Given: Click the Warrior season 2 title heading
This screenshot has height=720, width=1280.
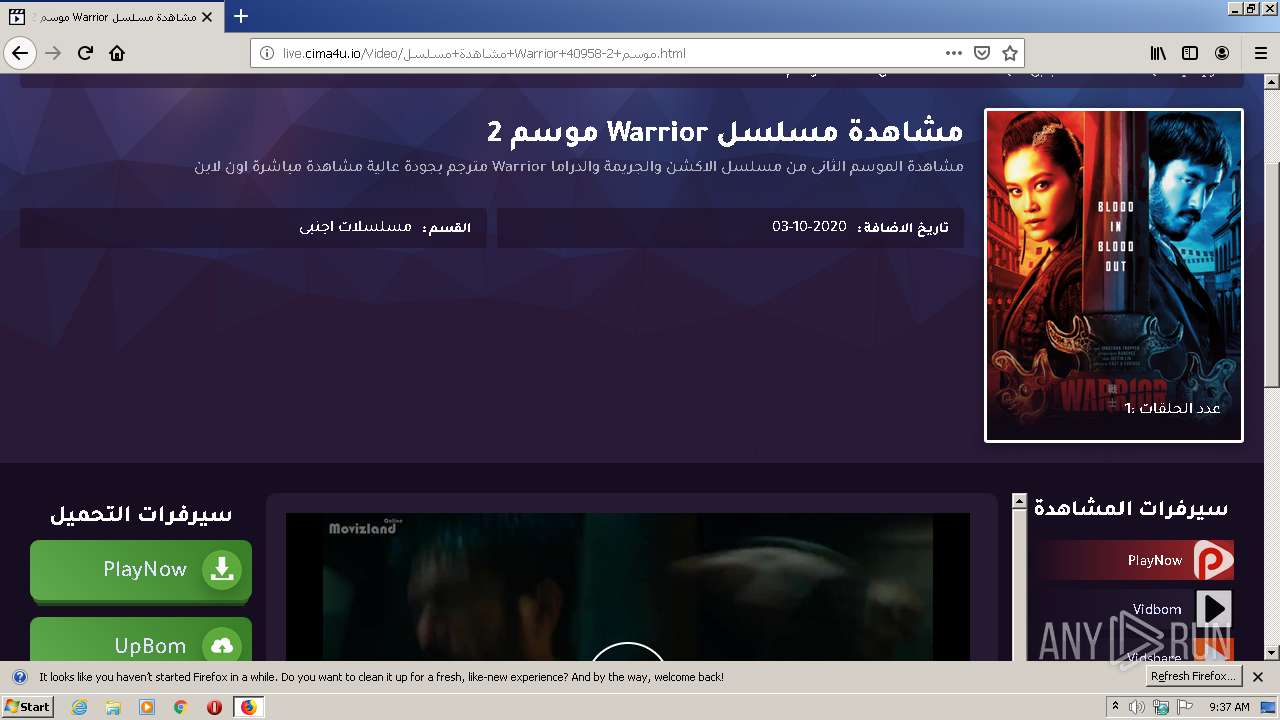Looking at the screenshot, I should (x=725, y=131).
